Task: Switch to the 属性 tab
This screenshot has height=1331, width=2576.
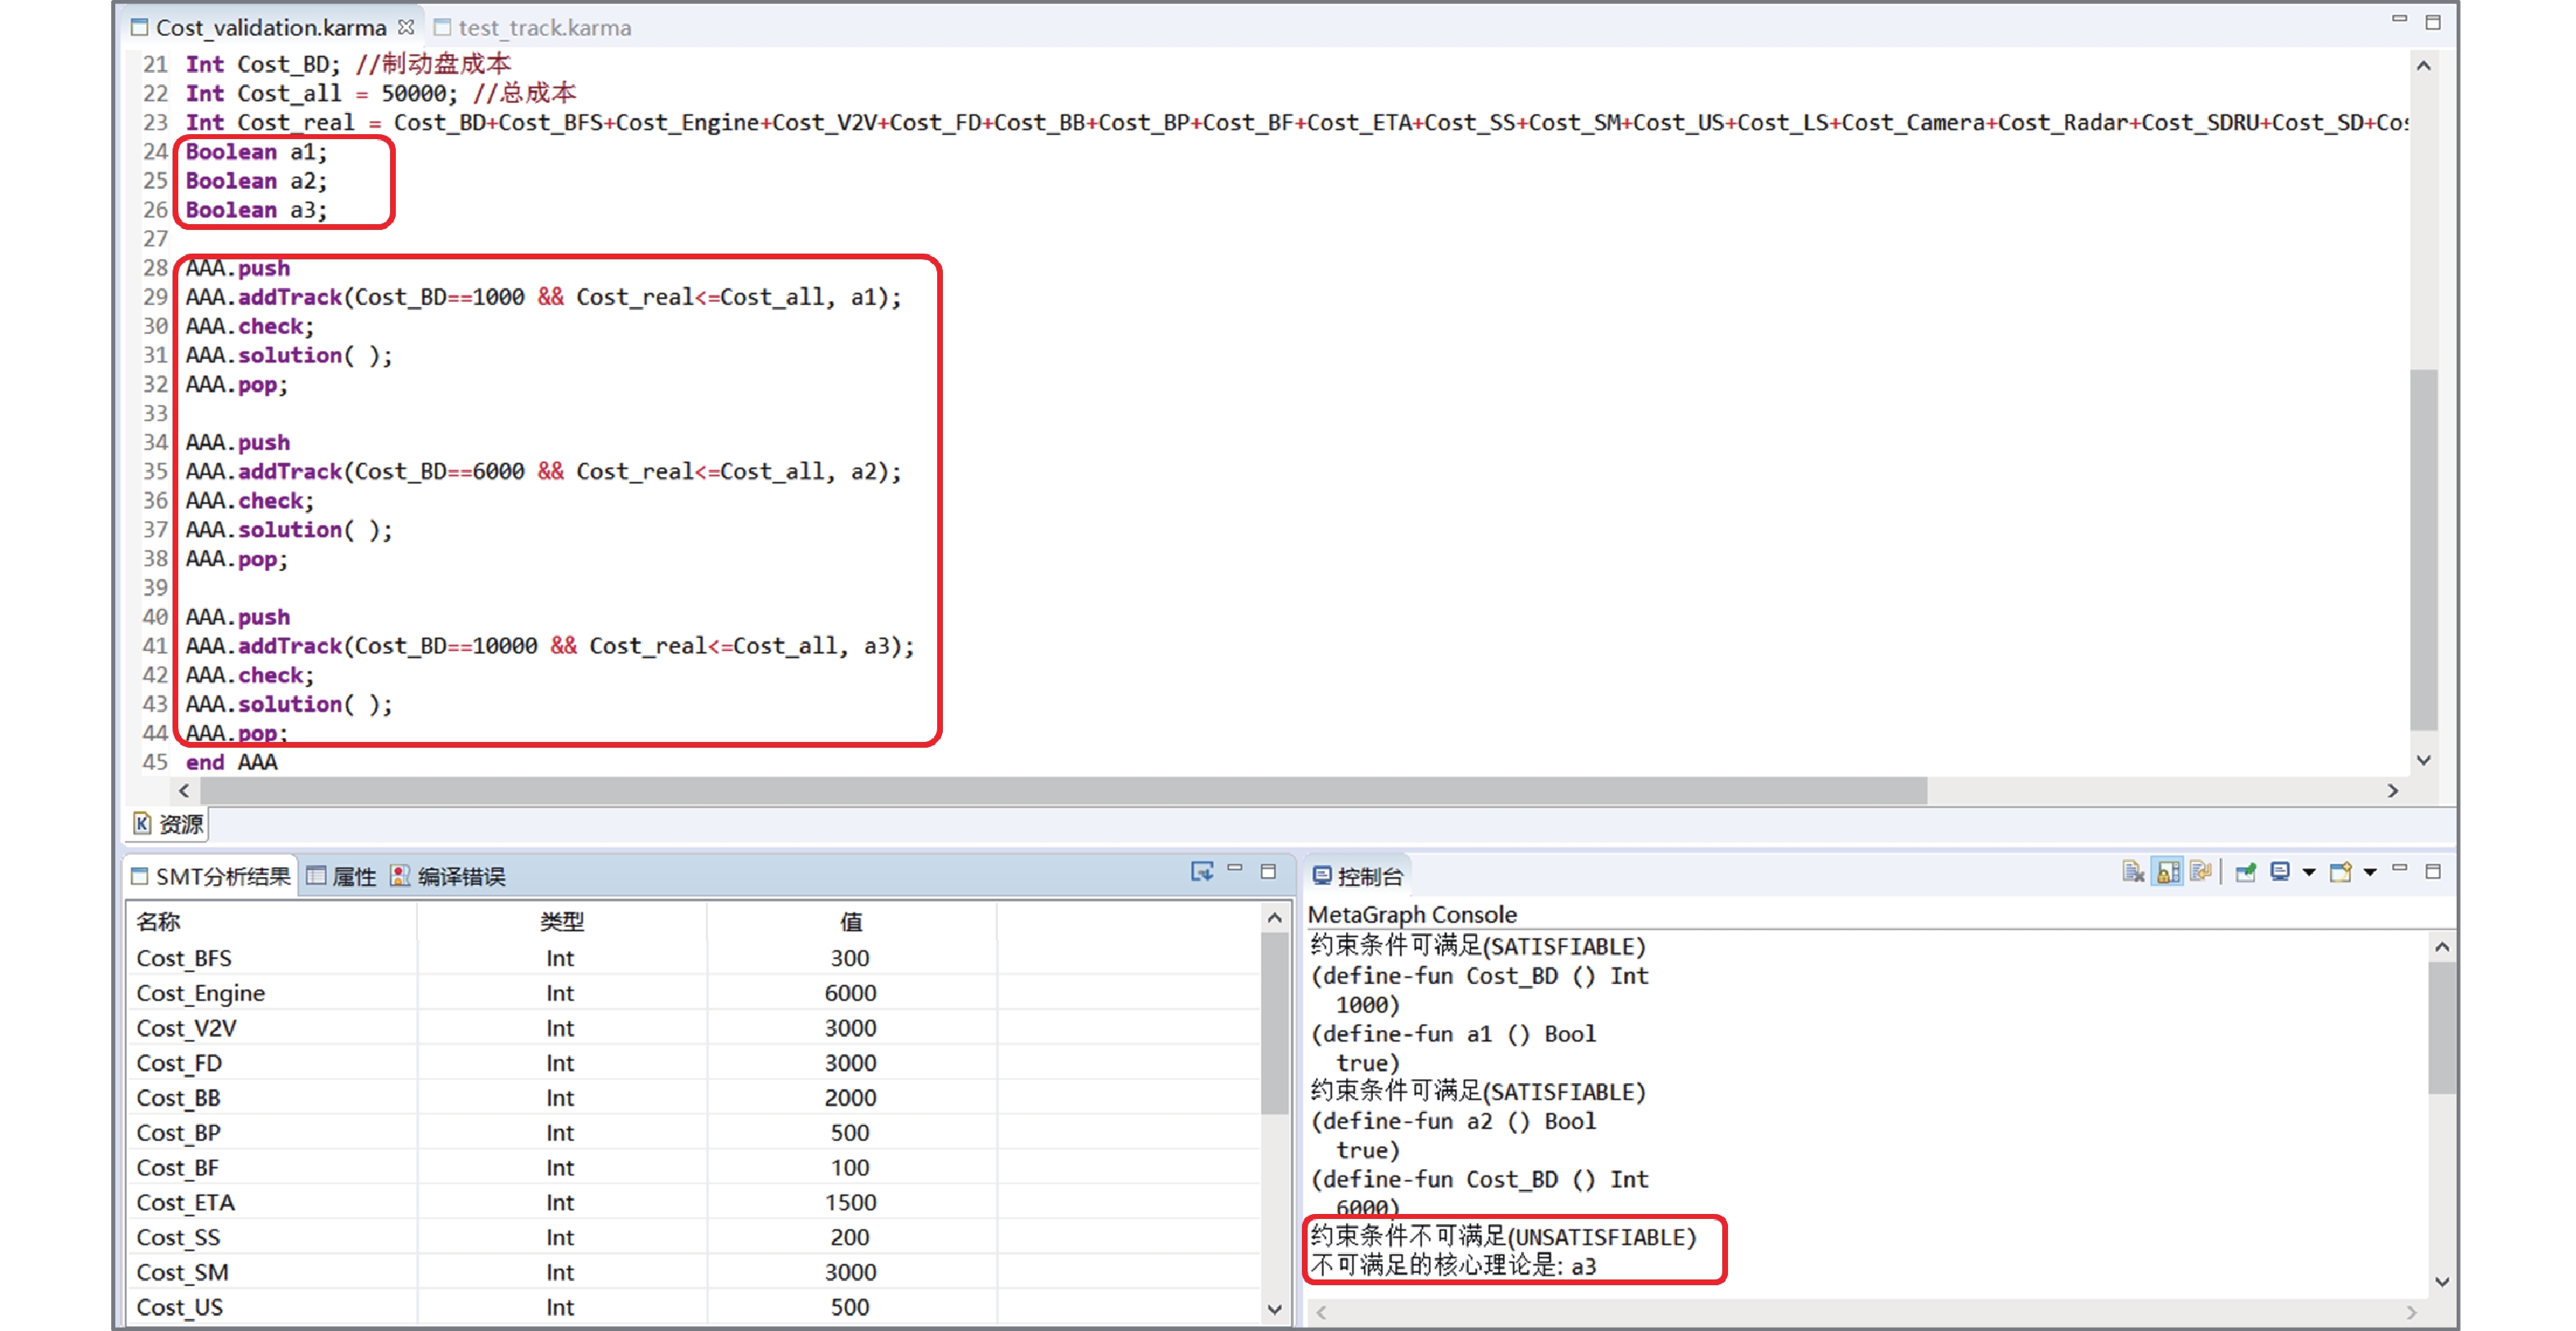Action: click(x=341, y=877)
